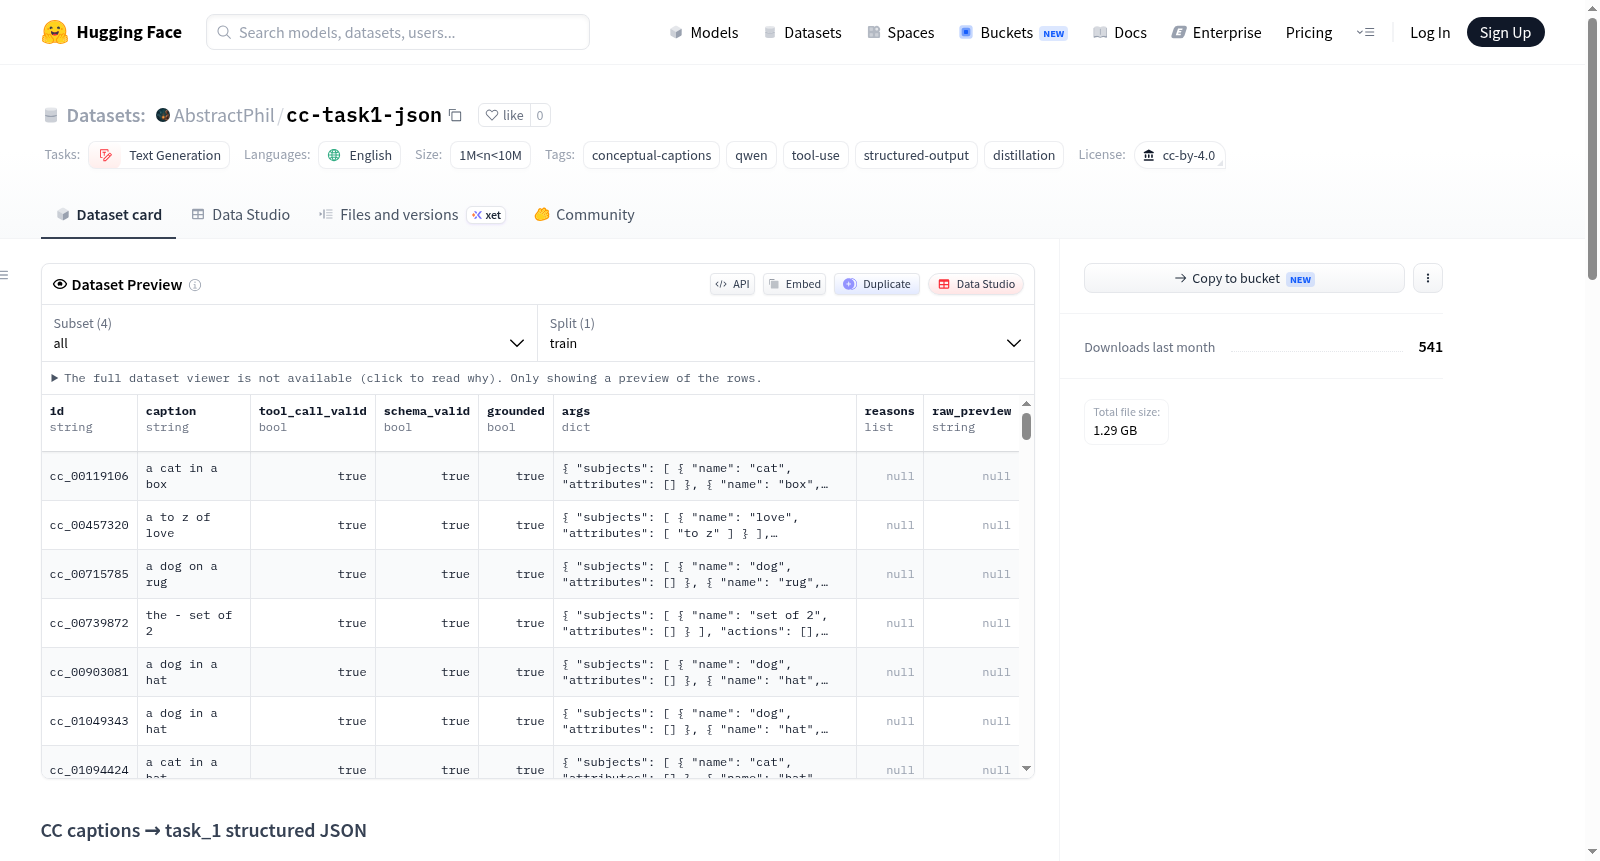Expand the navigation more-items menu icon
The height and width of the screenshot is (861, 1600).
tap(1365, 32)
